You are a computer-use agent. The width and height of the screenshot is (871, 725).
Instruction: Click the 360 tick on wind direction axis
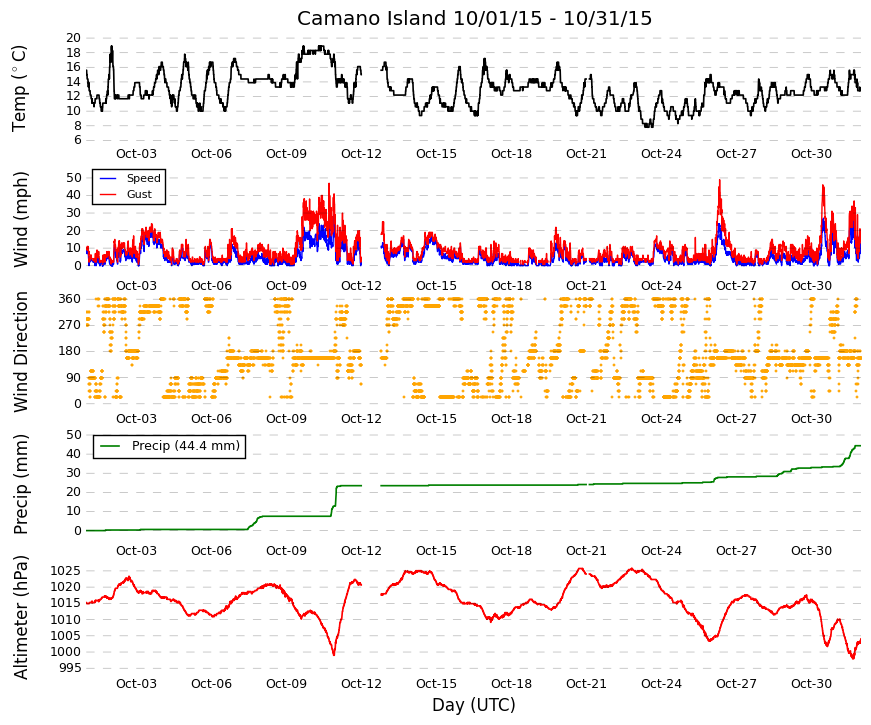(x=69, y=299)
